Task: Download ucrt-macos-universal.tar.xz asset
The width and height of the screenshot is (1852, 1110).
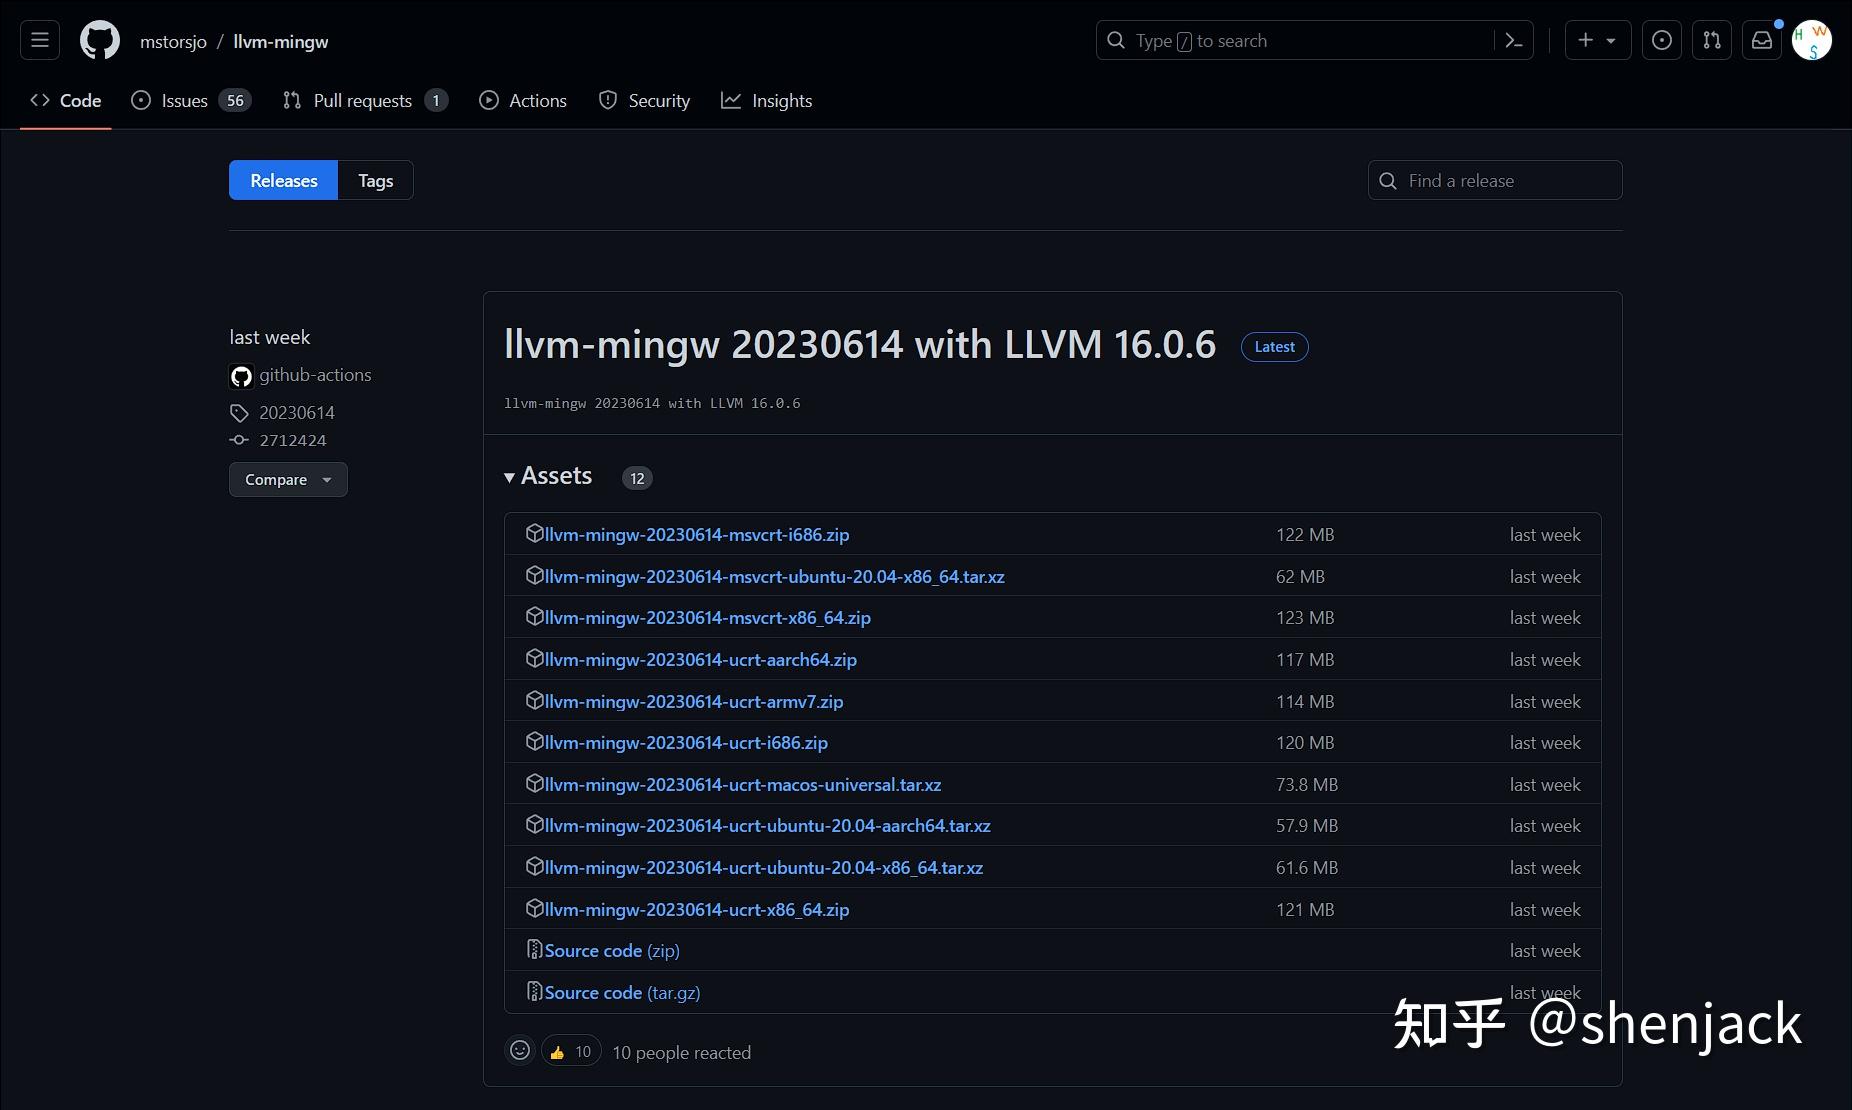Action: click(743, 784)
